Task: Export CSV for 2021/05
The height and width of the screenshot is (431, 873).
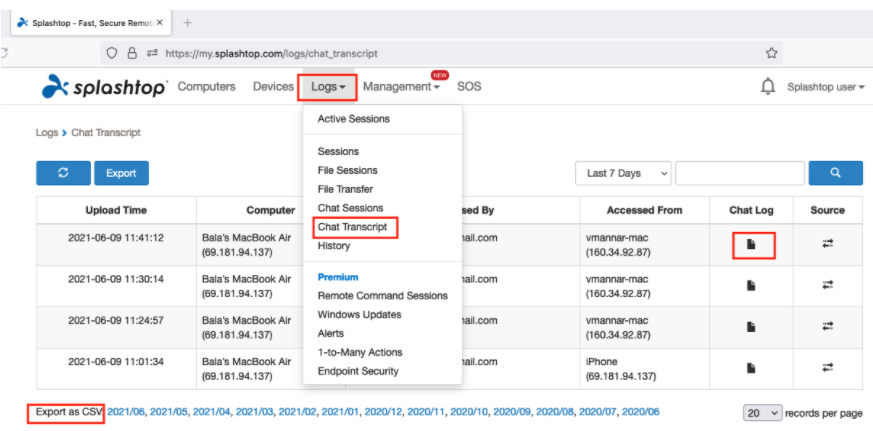Action: tap(169, 413)
